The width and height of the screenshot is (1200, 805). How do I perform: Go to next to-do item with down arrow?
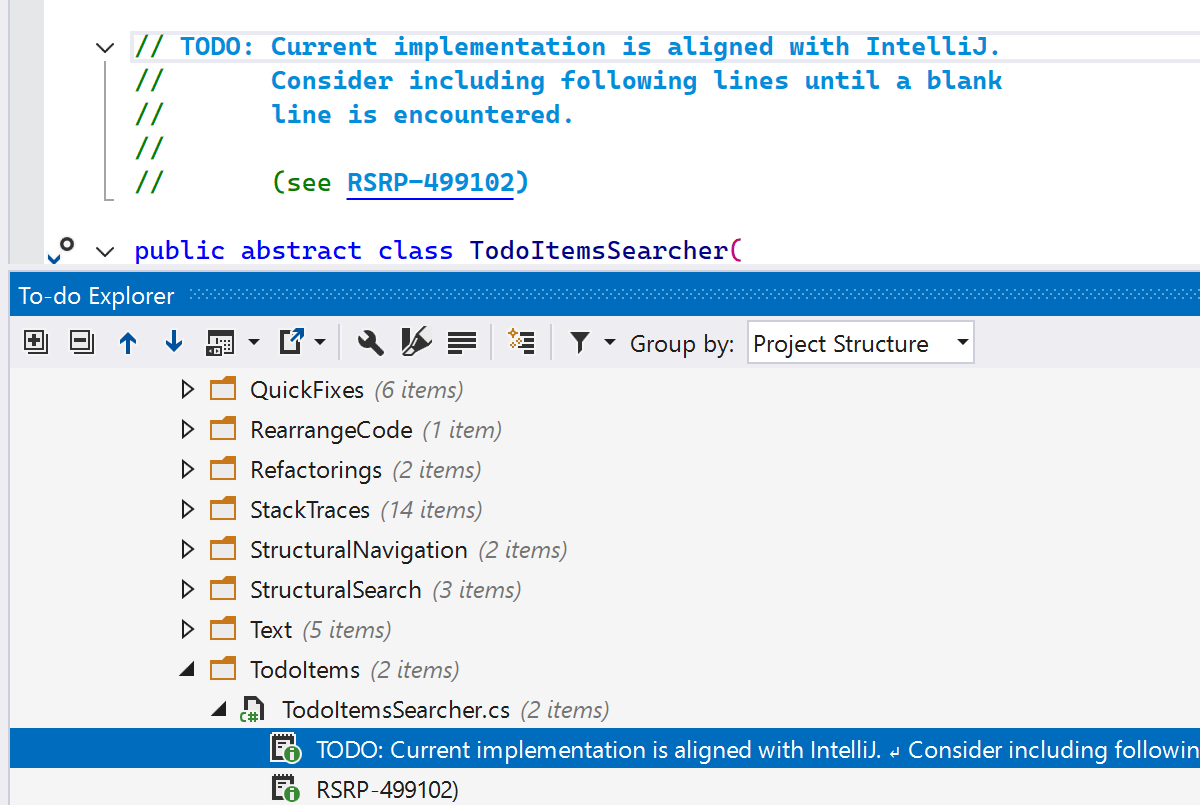click(x=173, y=343)
